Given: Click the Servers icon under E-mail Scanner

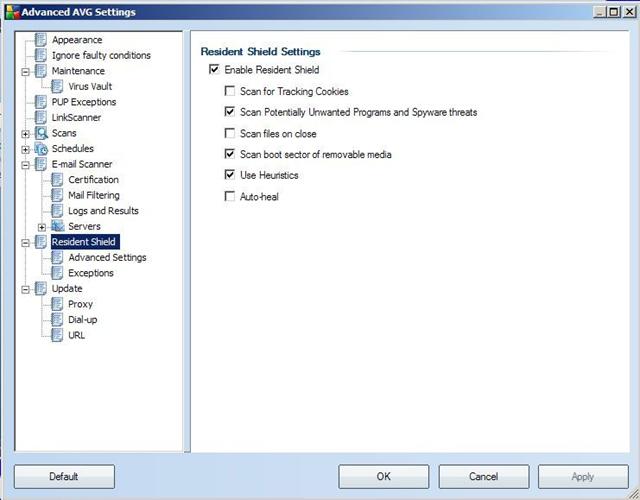Looking at the screenshot, I should 58,227.
